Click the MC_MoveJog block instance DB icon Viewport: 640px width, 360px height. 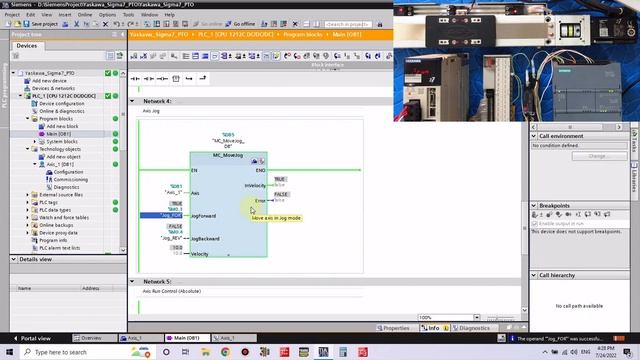(254, 161)
